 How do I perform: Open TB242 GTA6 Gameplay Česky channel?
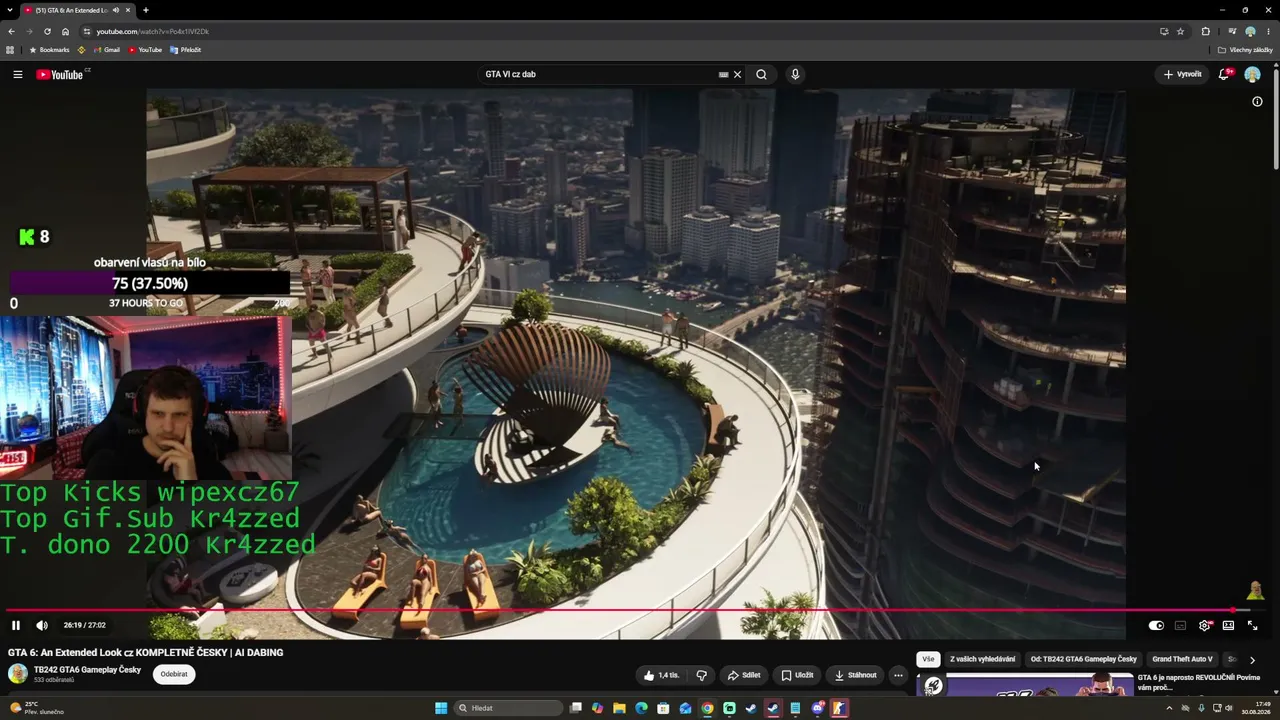point(87,670)
